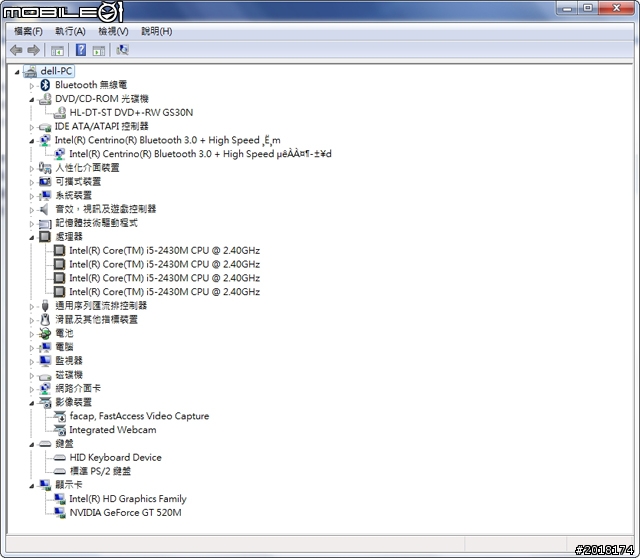Image resolution: width=640 pixels, height=558 pixels.
Task: Click the facap, FastAccess Video Capture icon
Action: (x=60, y=416)
